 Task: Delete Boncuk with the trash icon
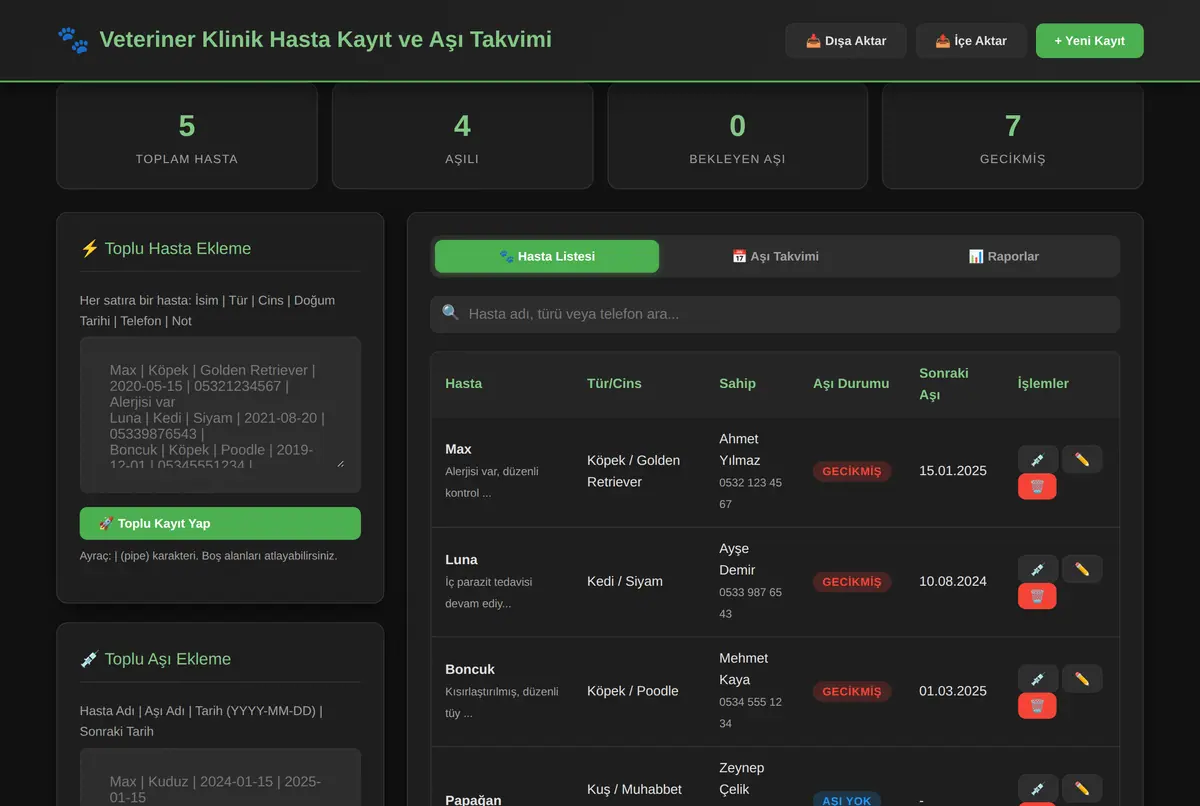tap(1037, 706)
